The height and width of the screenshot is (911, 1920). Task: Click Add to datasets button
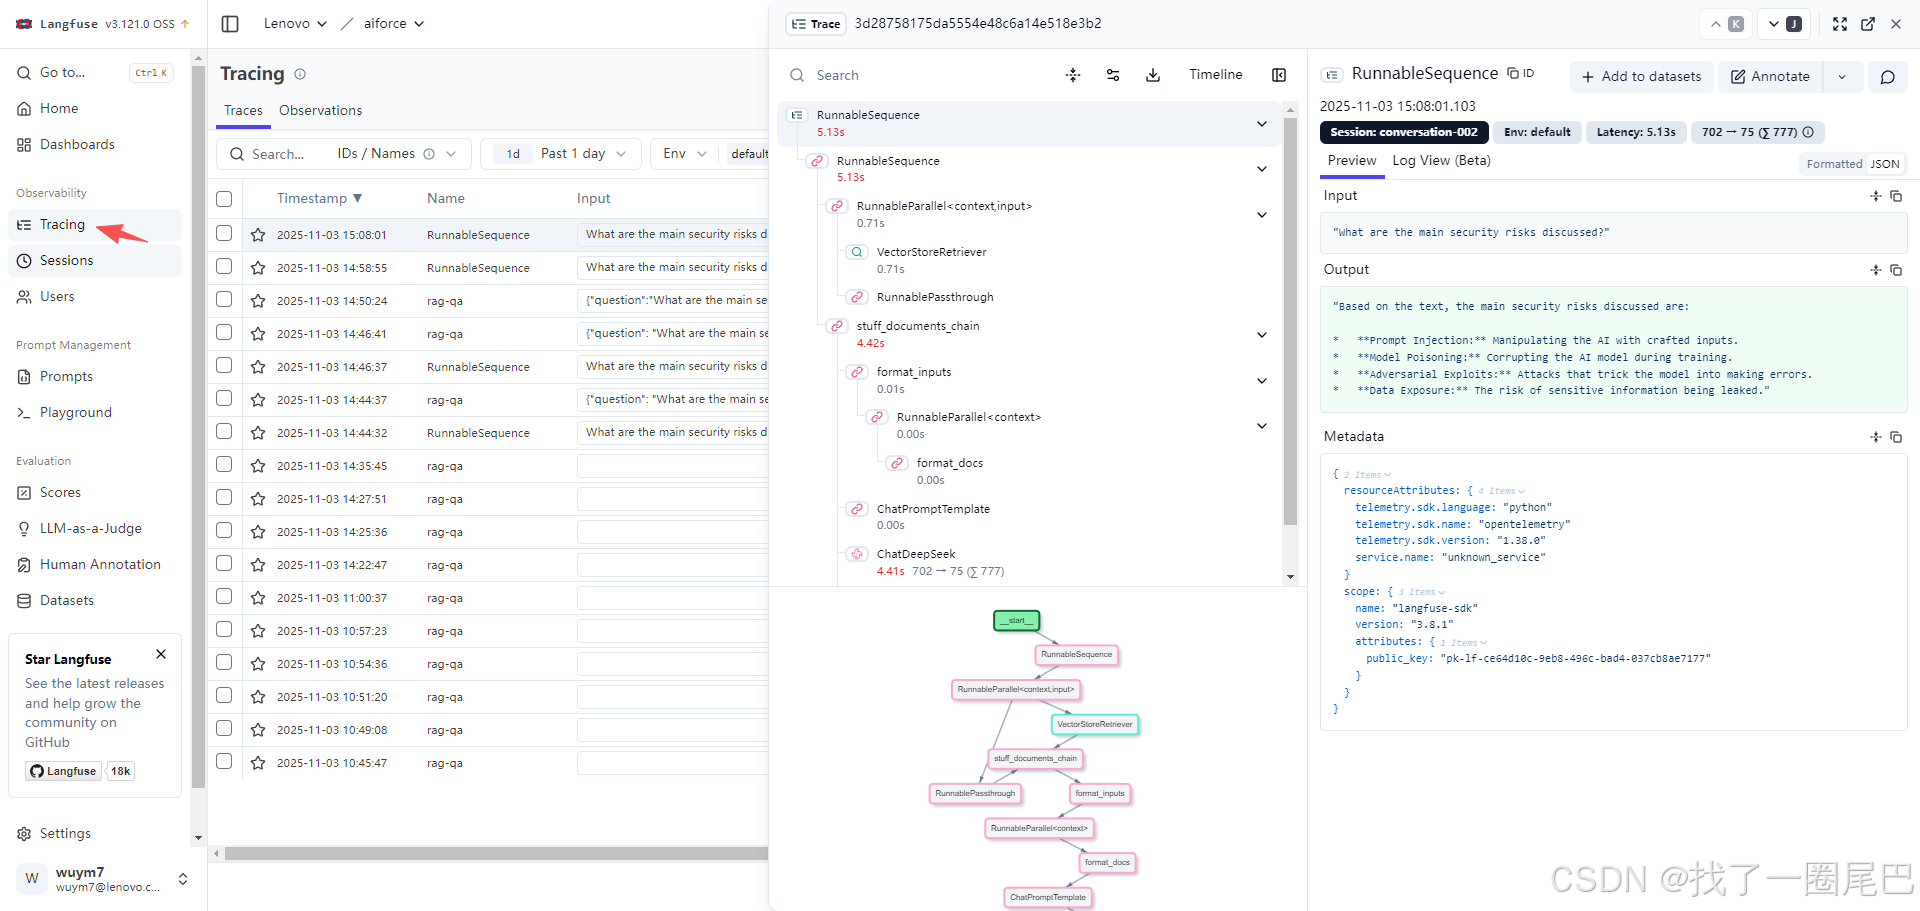(1641, 77)
